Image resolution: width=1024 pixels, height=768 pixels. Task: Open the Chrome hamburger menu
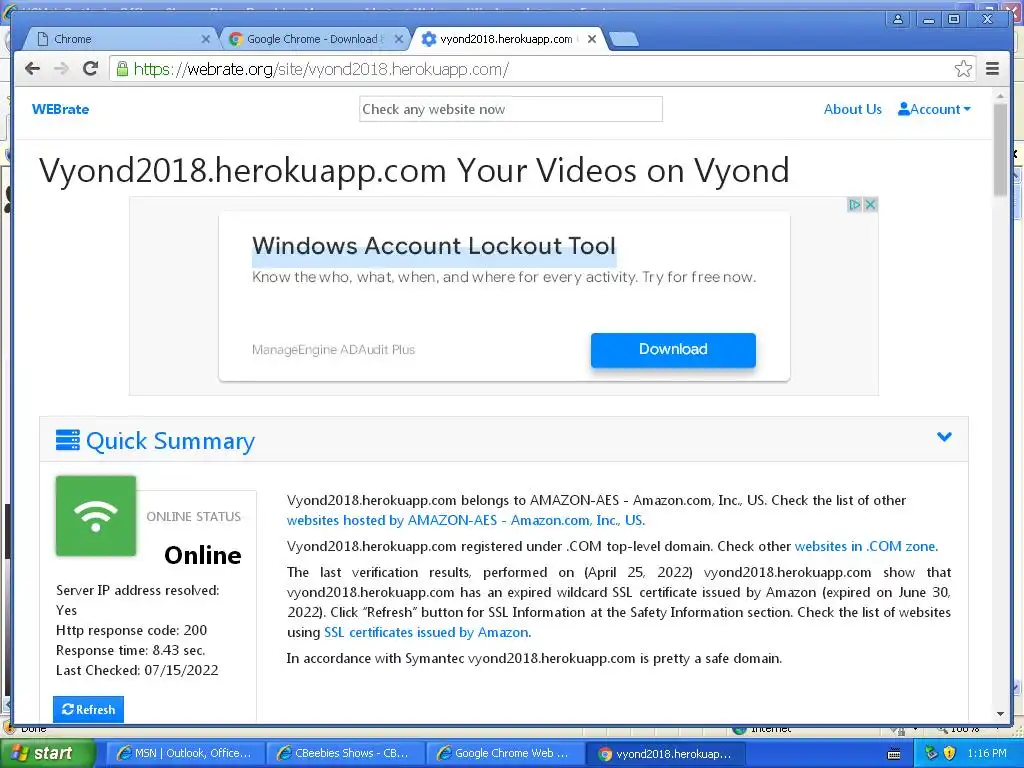click(x=992, y=69)
